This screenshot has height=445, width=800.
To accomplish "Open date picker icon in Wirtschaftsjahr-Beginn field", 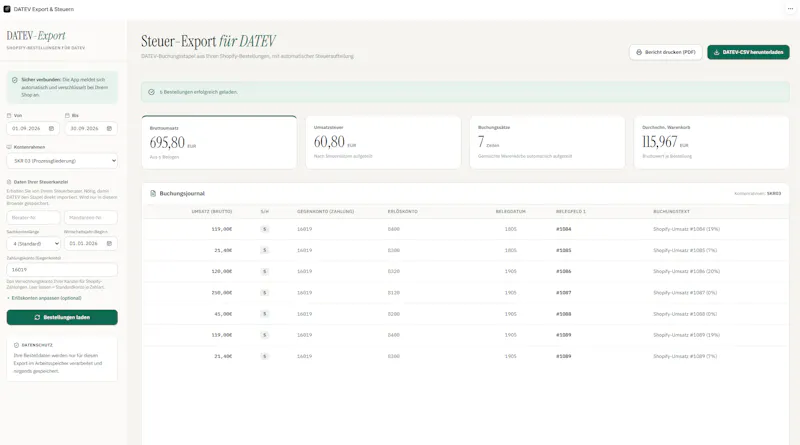I will [x=109, y=243].
